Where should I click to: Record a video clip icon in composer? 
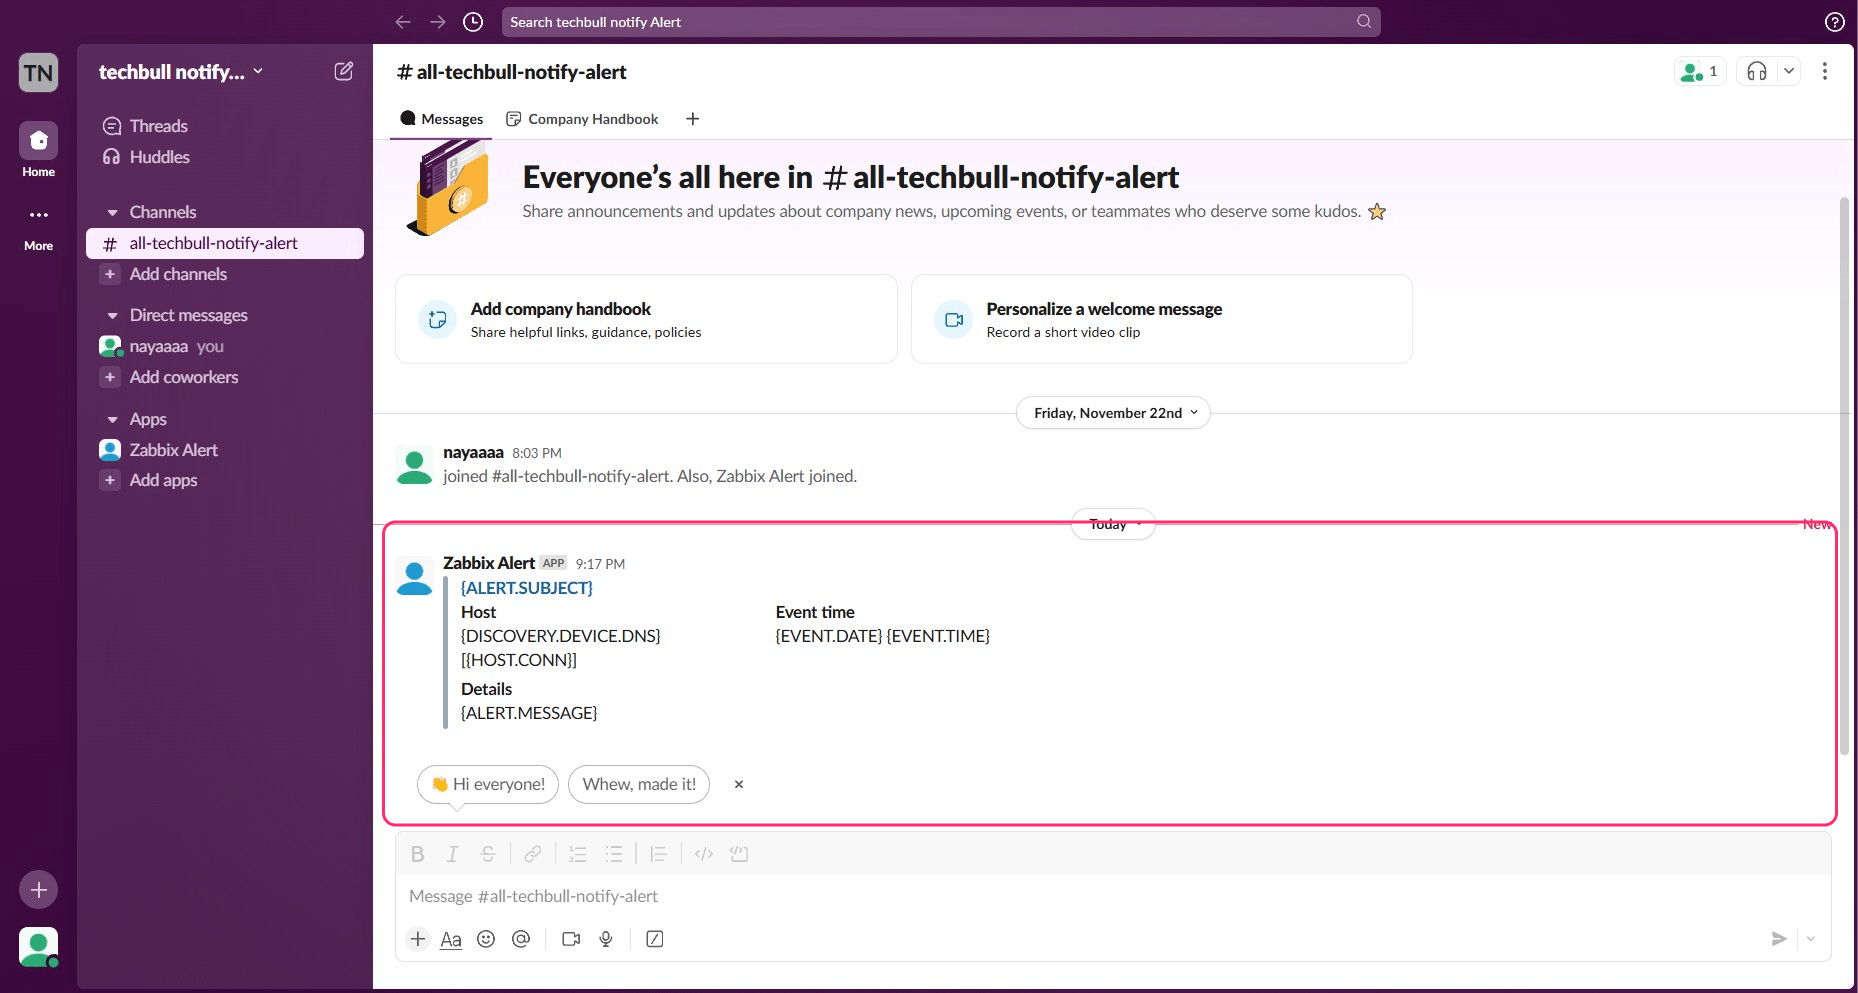[571, 939]
